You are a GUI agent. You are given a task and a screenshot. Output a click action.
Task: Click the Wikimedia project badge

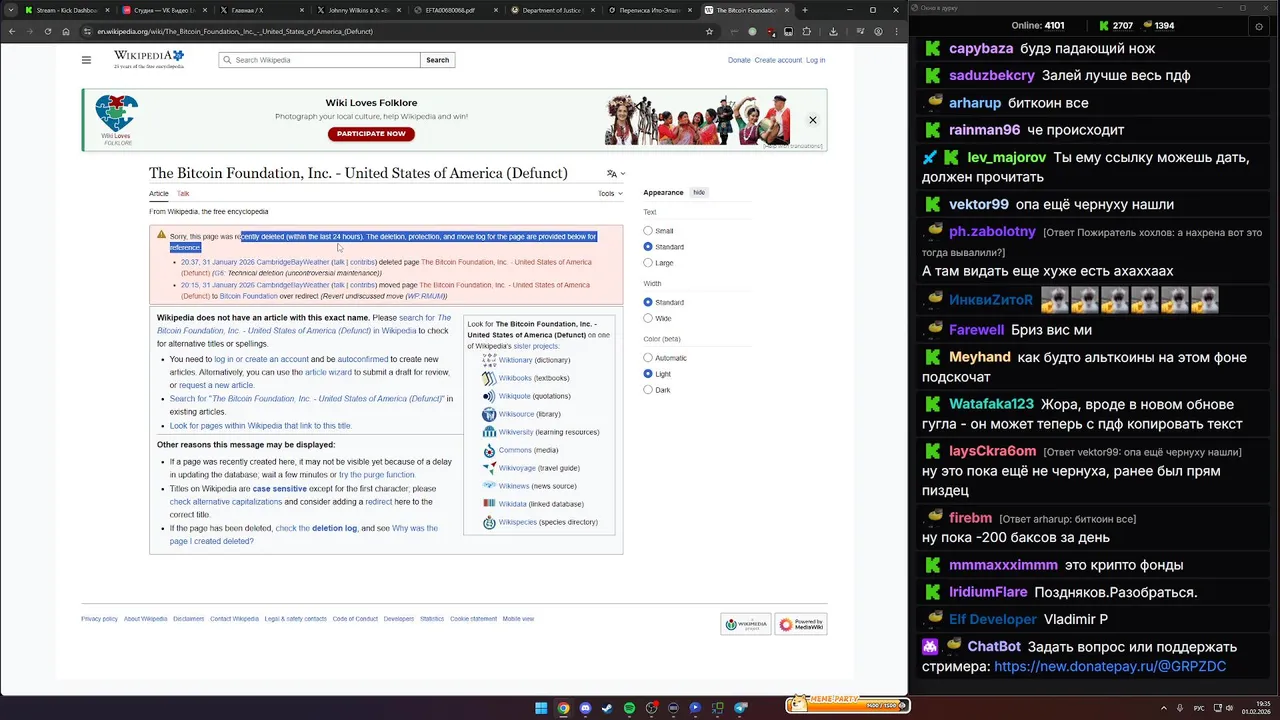[746, 624]
